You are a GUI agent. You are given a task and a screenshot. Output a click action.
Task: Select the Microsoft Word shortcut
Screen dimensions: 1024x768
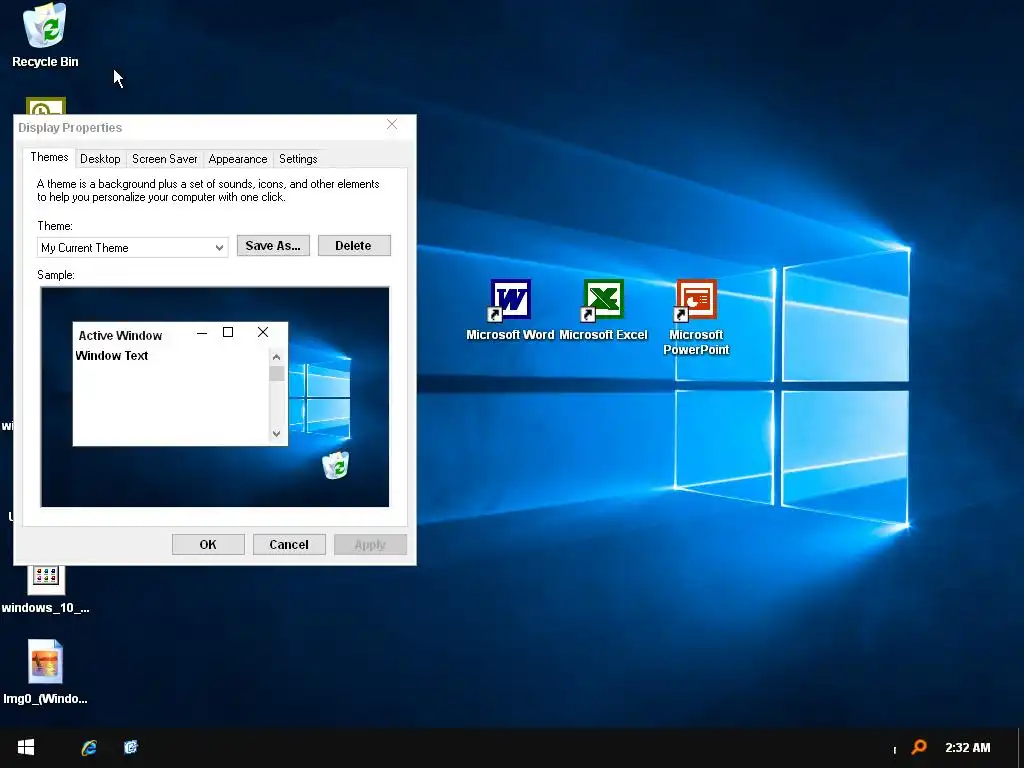click(x=510, y=310)
